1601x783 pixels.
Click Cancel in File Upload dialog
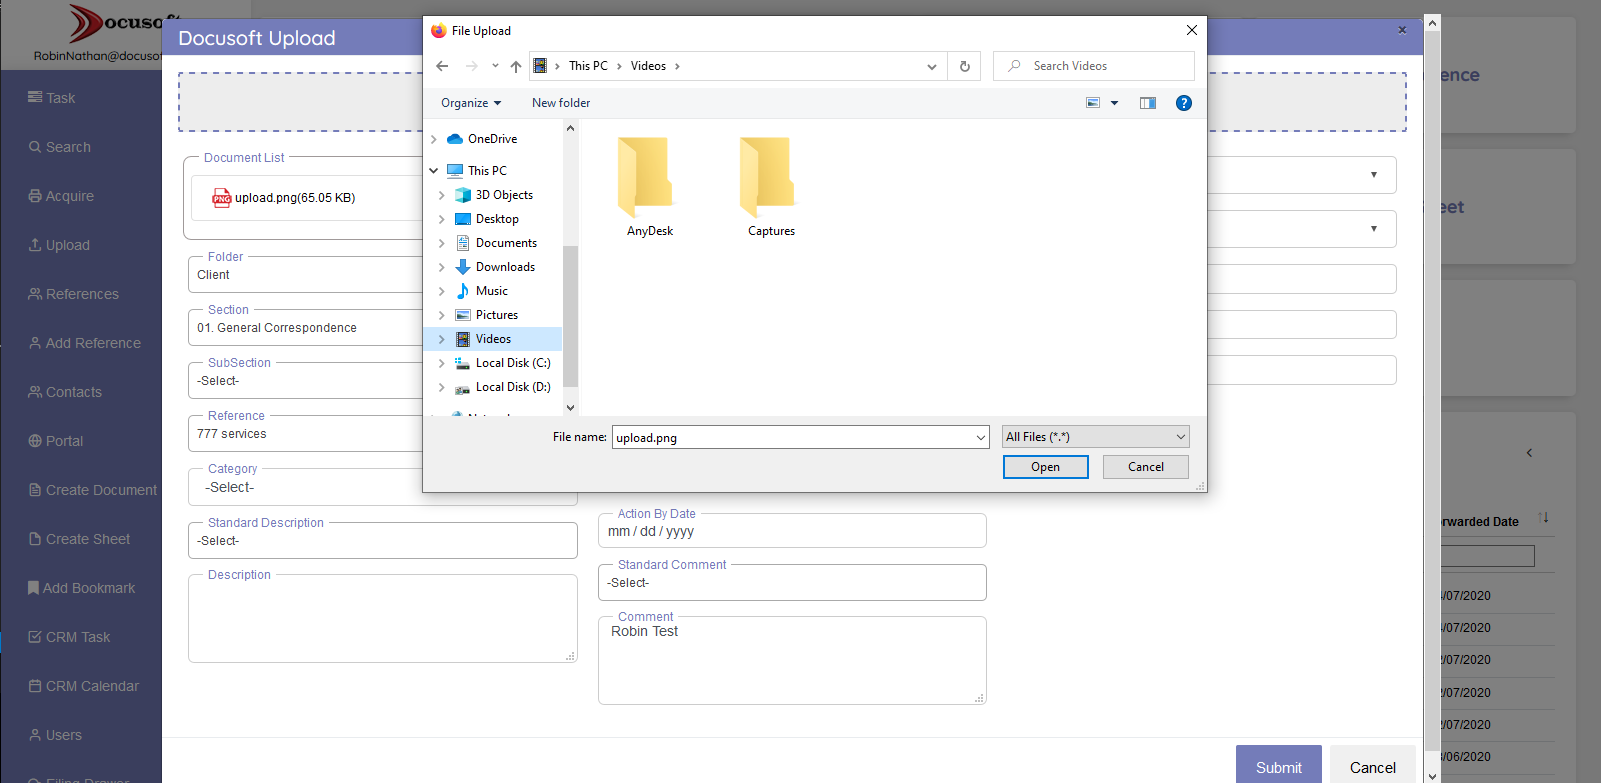click(x=1145, y=467)
